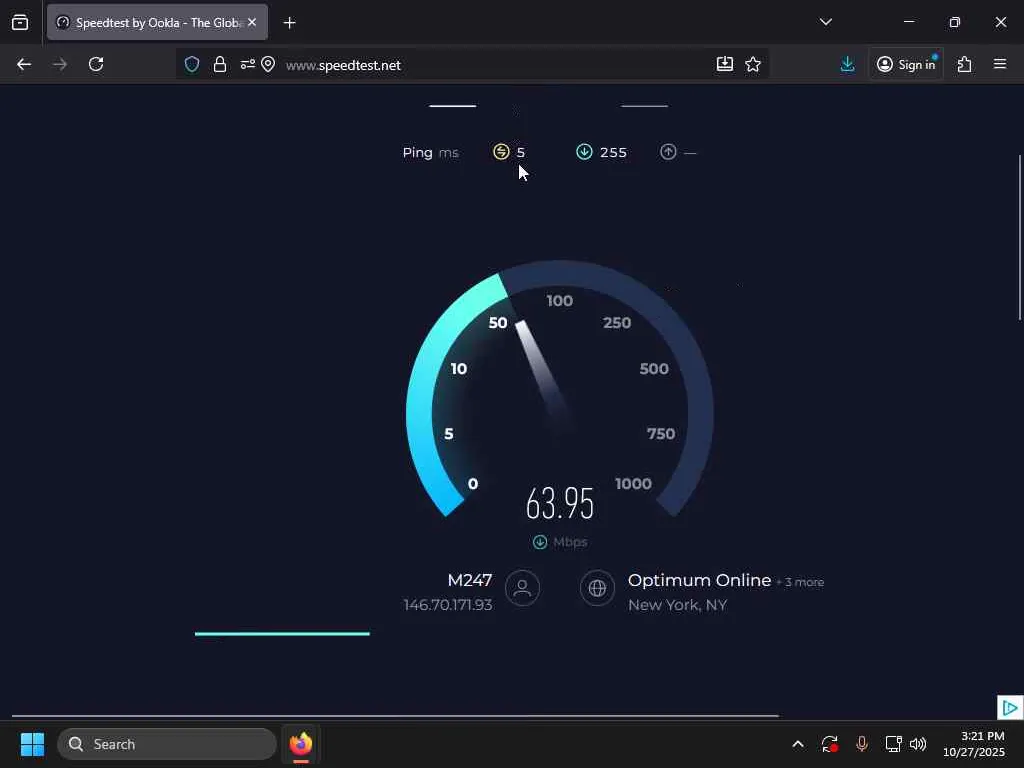This screenshot has height=768, width=1024.
Task: Open the Windows Start menu
Action: coord(32,744)
